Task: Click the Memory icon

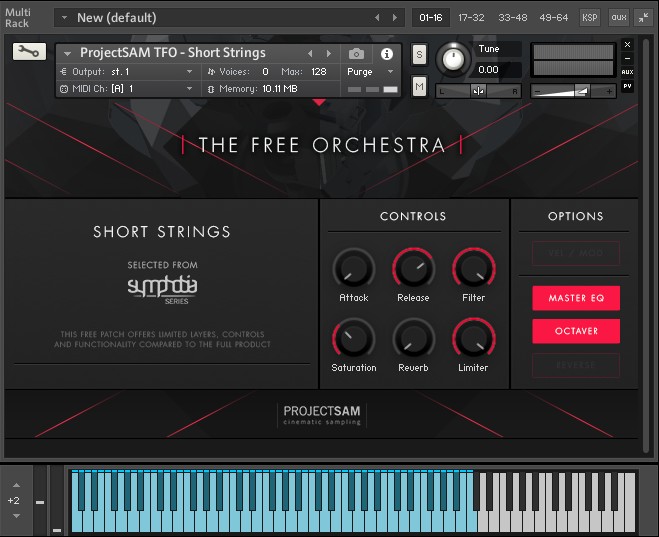Action: tap(211, 89)
